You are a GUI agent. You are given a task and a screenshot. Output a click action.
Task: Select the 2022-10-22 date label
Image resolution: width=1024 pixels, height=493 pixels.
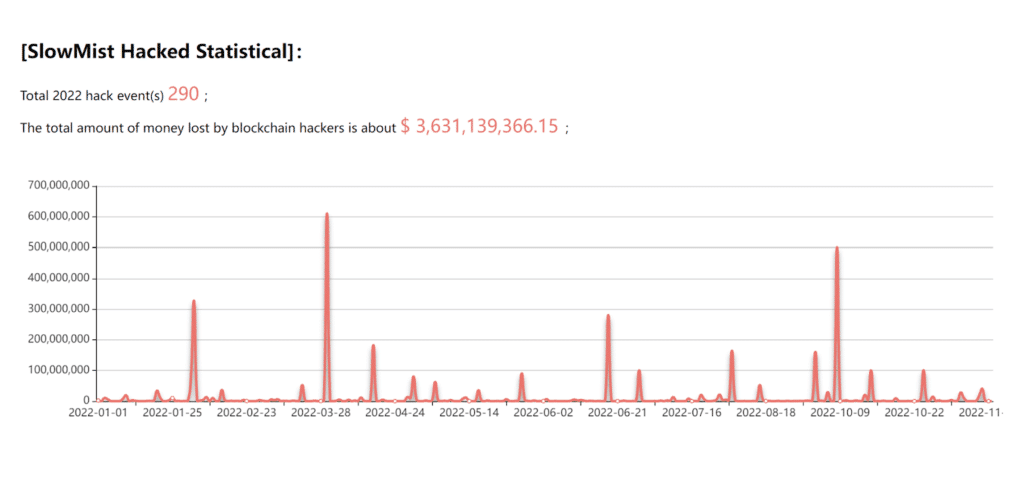pyautogui.click(x=914, y=411)
